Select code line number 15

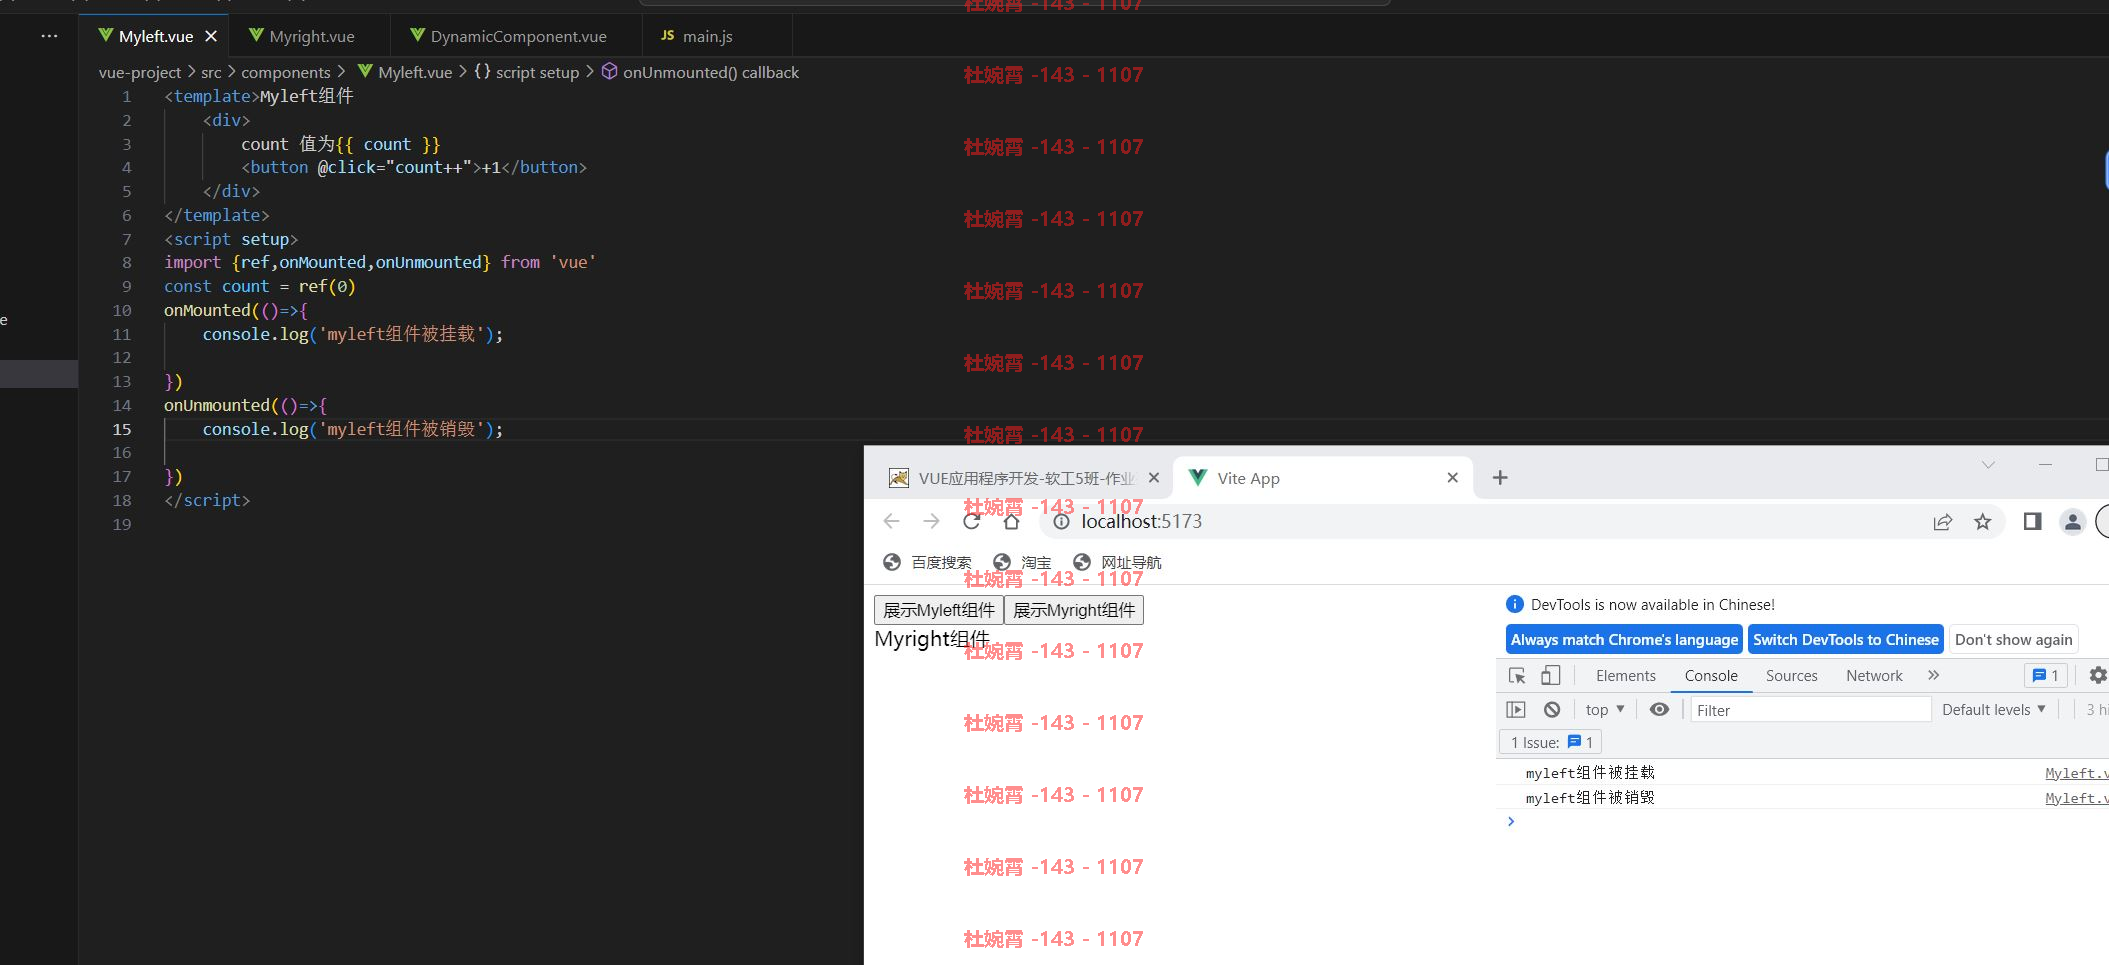(x=121, y=429)
